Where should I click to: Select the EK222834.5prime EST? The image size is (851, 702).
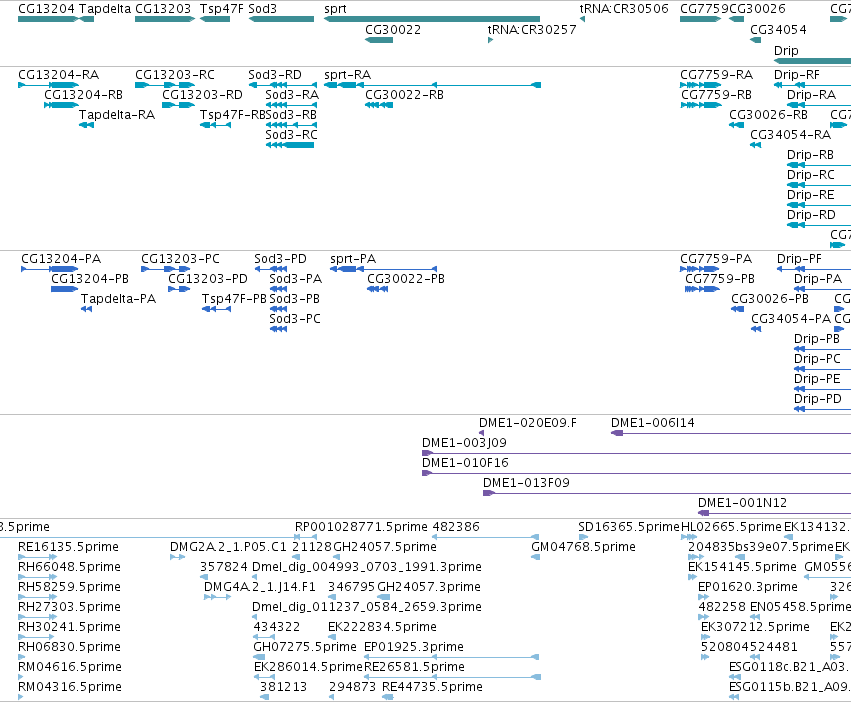pos(332,637)
